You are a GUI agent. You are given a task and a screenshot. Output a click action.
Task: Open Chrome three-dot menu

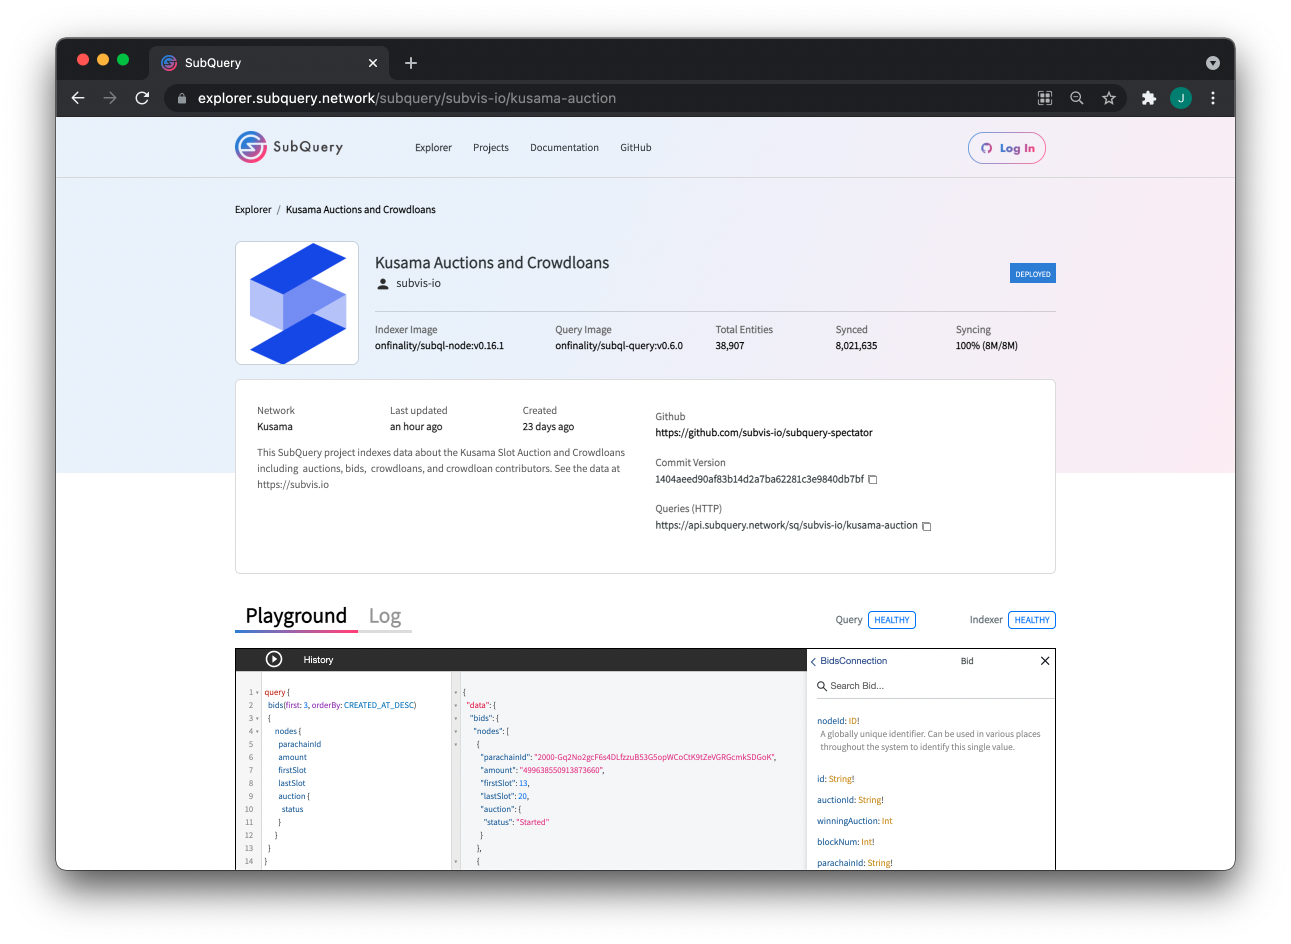point(1213,98)
